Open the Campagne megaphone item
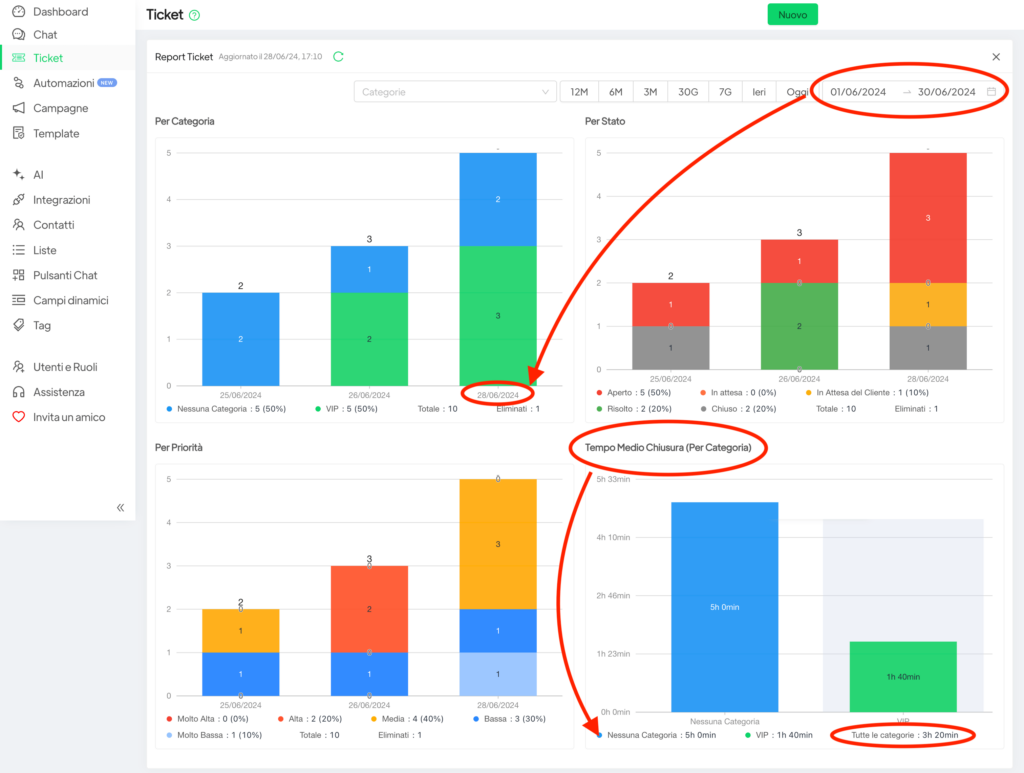This screenshot has width=1024, height=773. click(x=60, y=108)
